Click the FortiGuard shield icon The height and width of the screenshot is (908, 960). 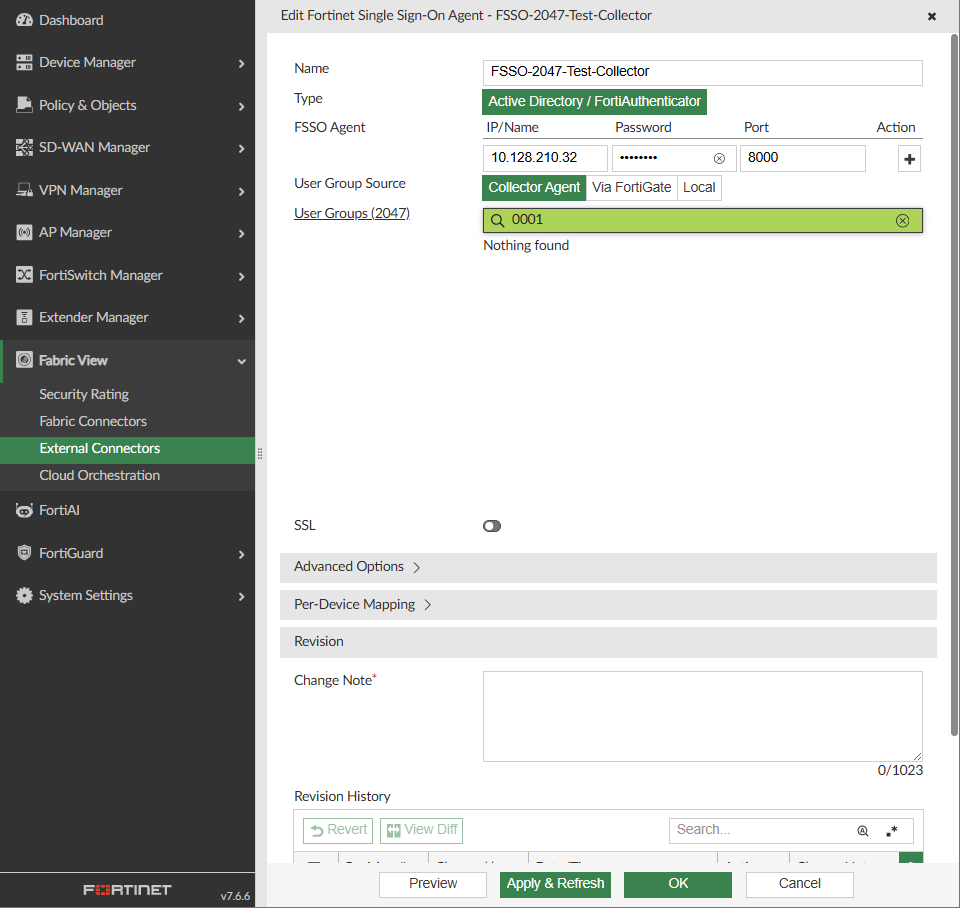(24, 553)
